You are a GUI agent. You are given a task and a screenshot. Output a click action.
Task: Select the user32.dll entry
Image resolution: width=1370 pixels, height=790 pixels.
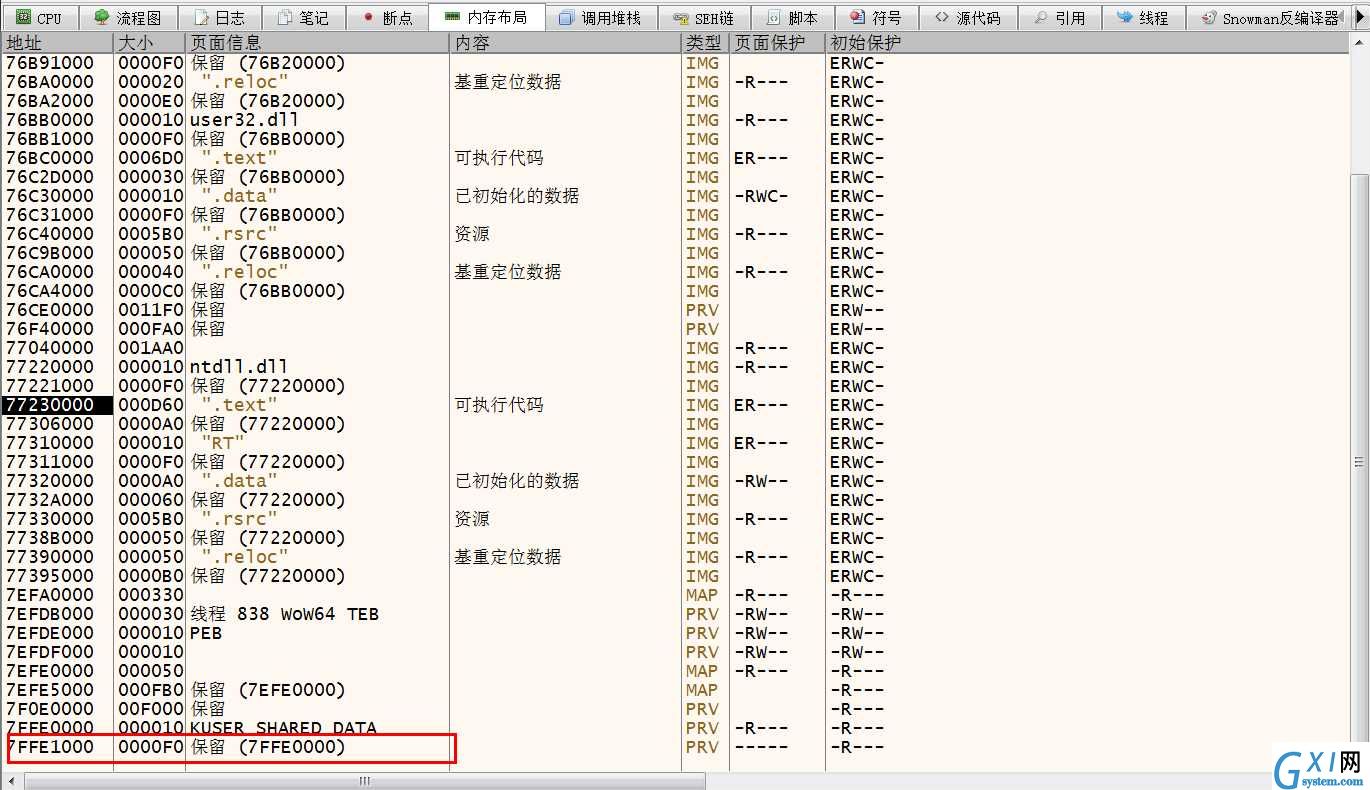click(x=244, y=120)
